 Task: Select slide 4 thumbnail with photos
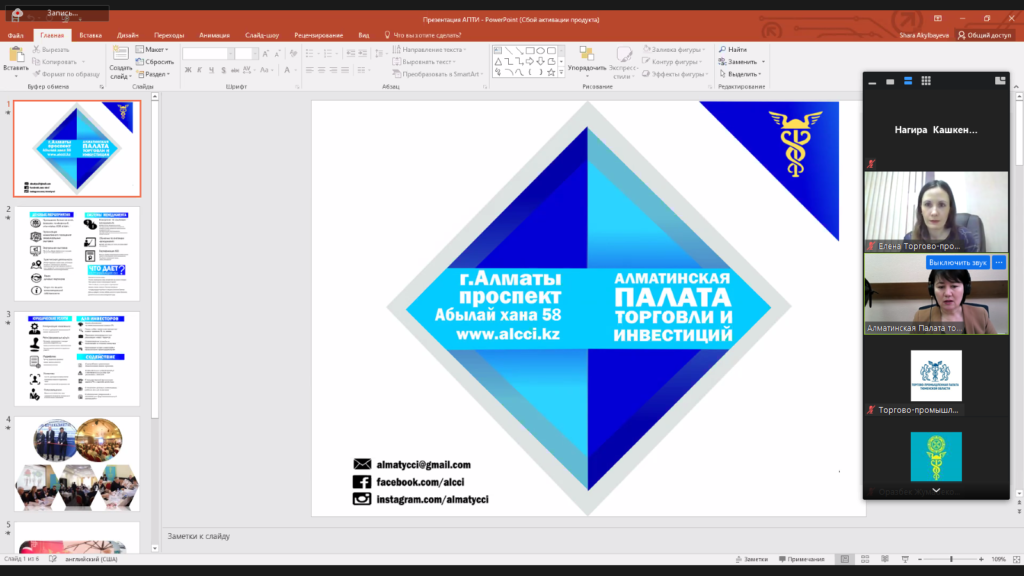[x=77, y=464]
